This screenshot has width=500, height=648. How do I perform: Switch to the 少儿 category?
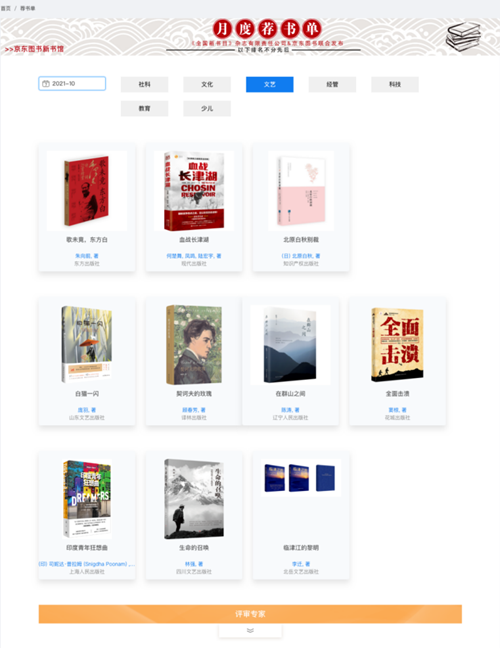tap(207, 109)
